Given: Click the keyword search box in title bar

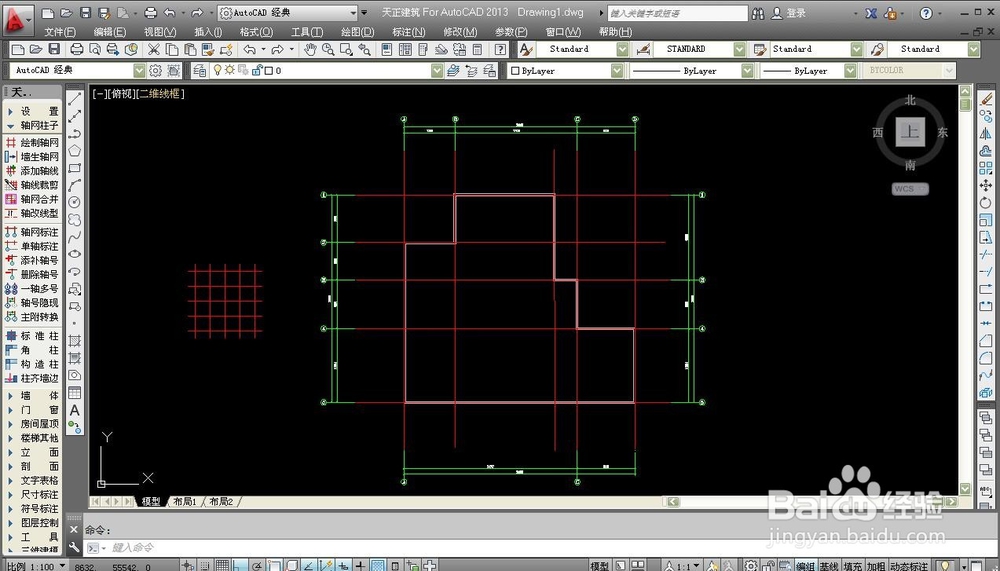Looking at the screenshot, I should pos(677,13).
